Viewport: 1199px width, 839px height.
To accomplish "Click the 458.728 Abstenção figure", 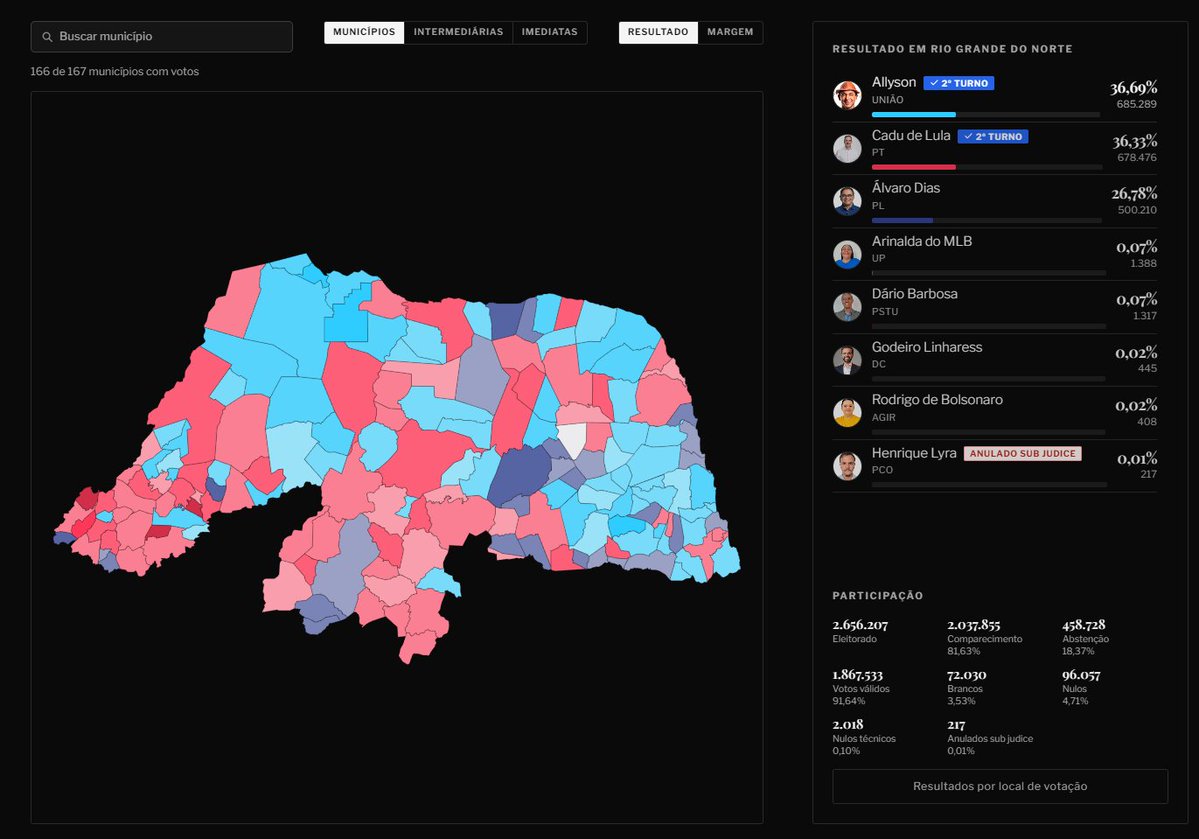I will (x=1084, y=625).
